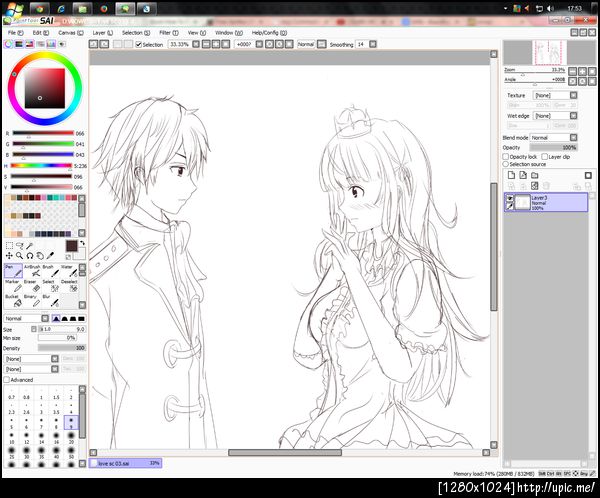Pick brush size 0.7 preset
This screenshot has width=600, height=498.
point(11,394)
